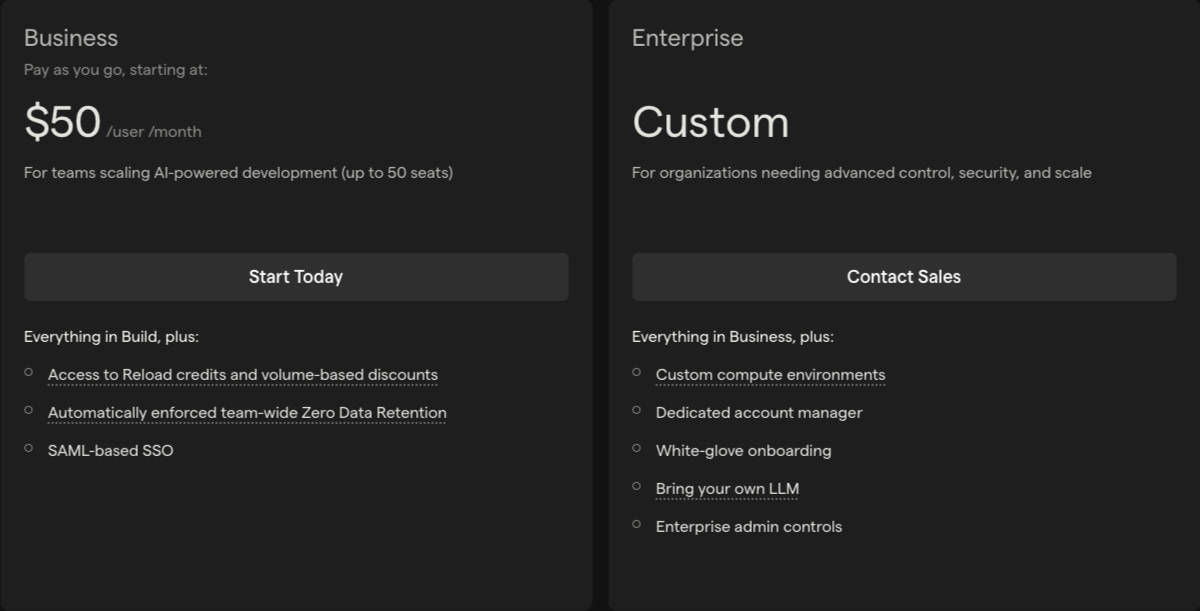Select Enterprise admin controls text
The height and width of the screenshot is (611, 1200).
tap(749, 527)
